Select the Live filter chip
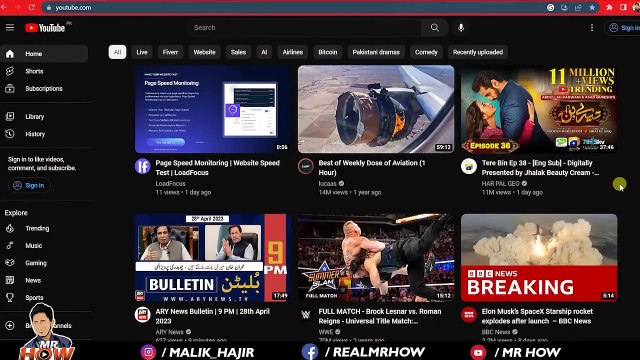 coord(142,52)
